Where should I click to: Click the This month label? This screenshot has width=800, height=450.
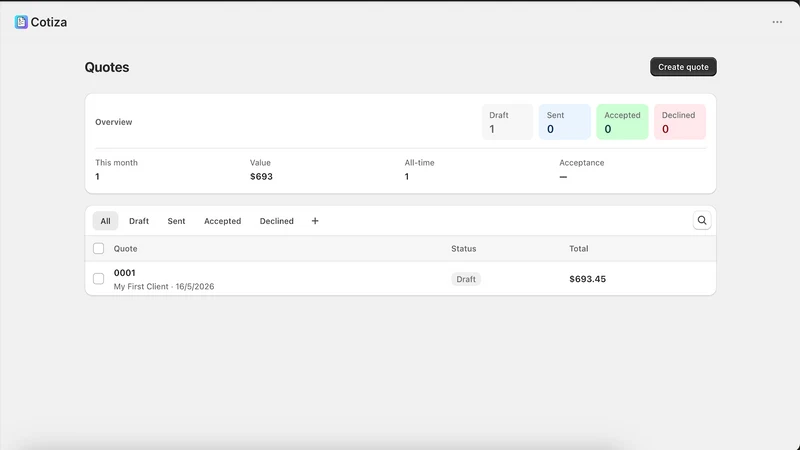point(116,163)
